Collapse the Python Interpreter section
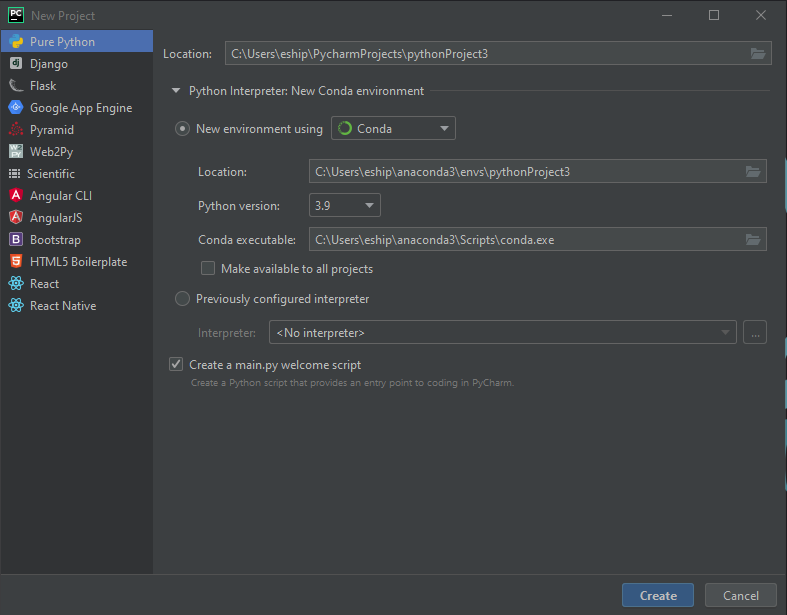The height and width of the screenshot is (615, 787). pyautogui.click(x=176, y=91)
